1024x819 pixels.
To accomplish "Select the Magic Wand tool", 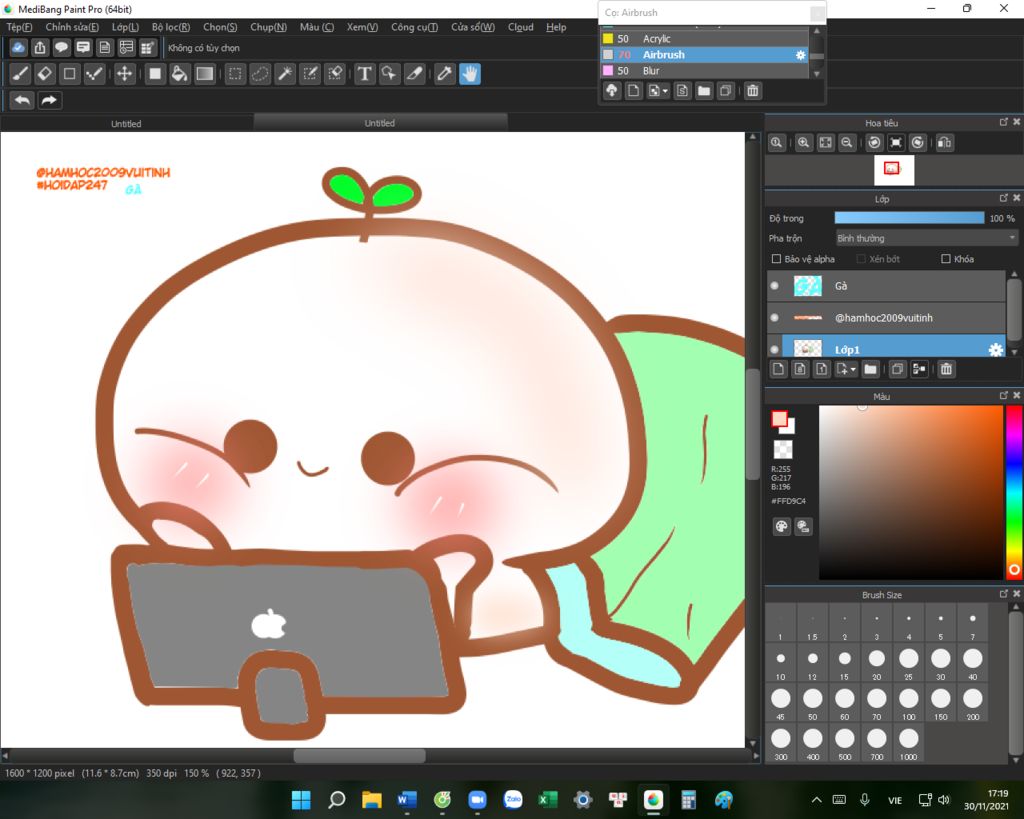I will coord(285,74).
